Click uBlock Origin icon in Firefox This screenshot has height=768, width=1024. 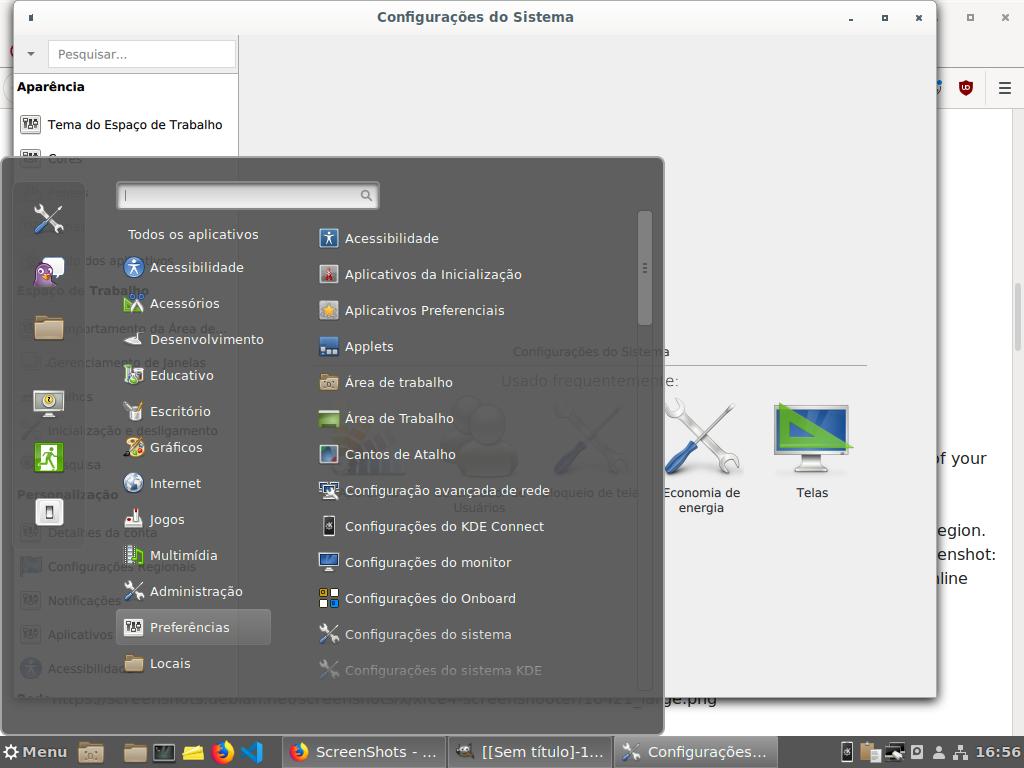coord(966,87)
